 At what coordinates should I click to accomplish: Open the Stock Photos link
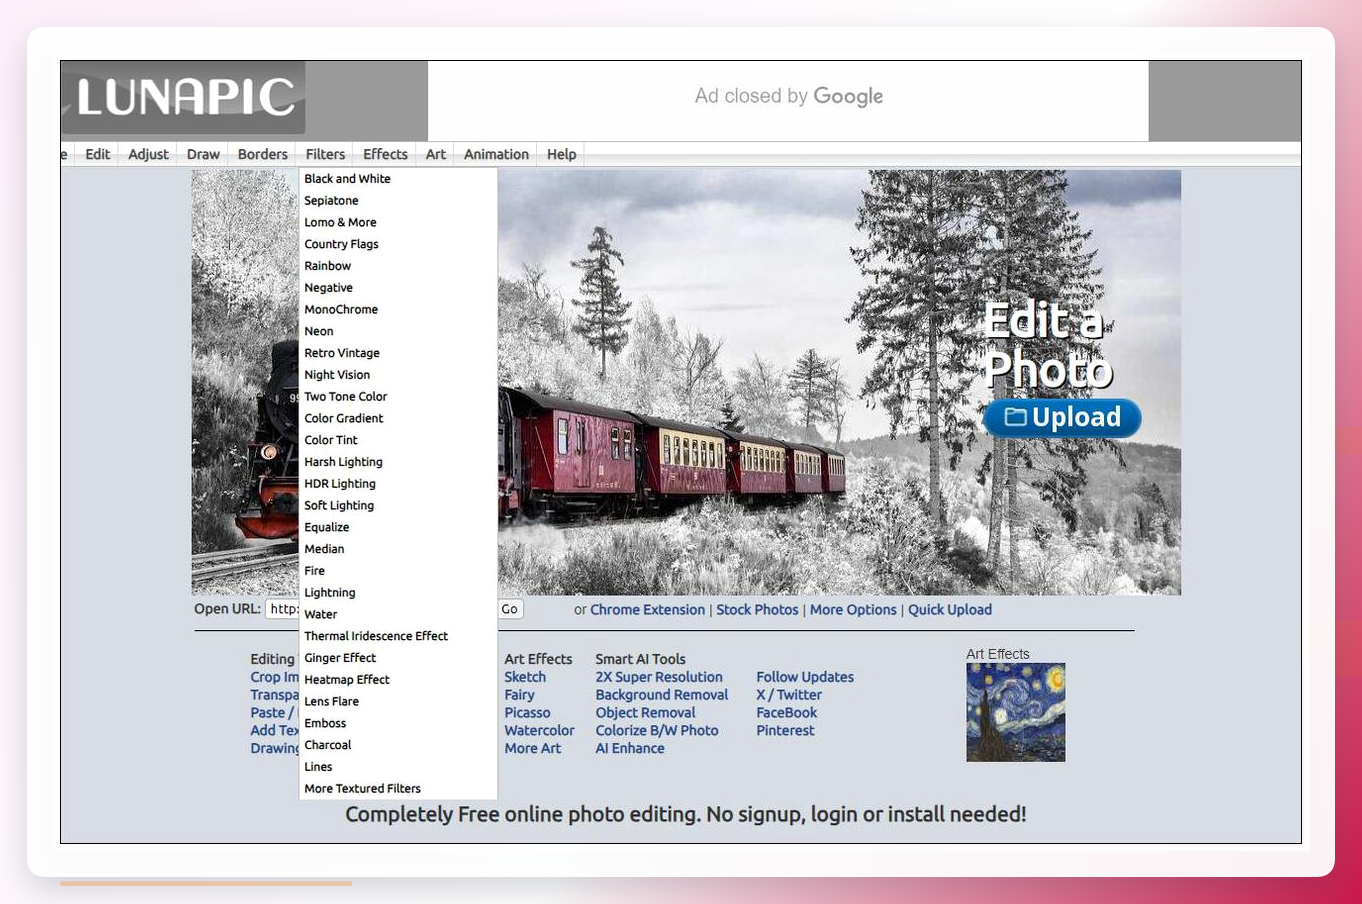click(757, 610)
